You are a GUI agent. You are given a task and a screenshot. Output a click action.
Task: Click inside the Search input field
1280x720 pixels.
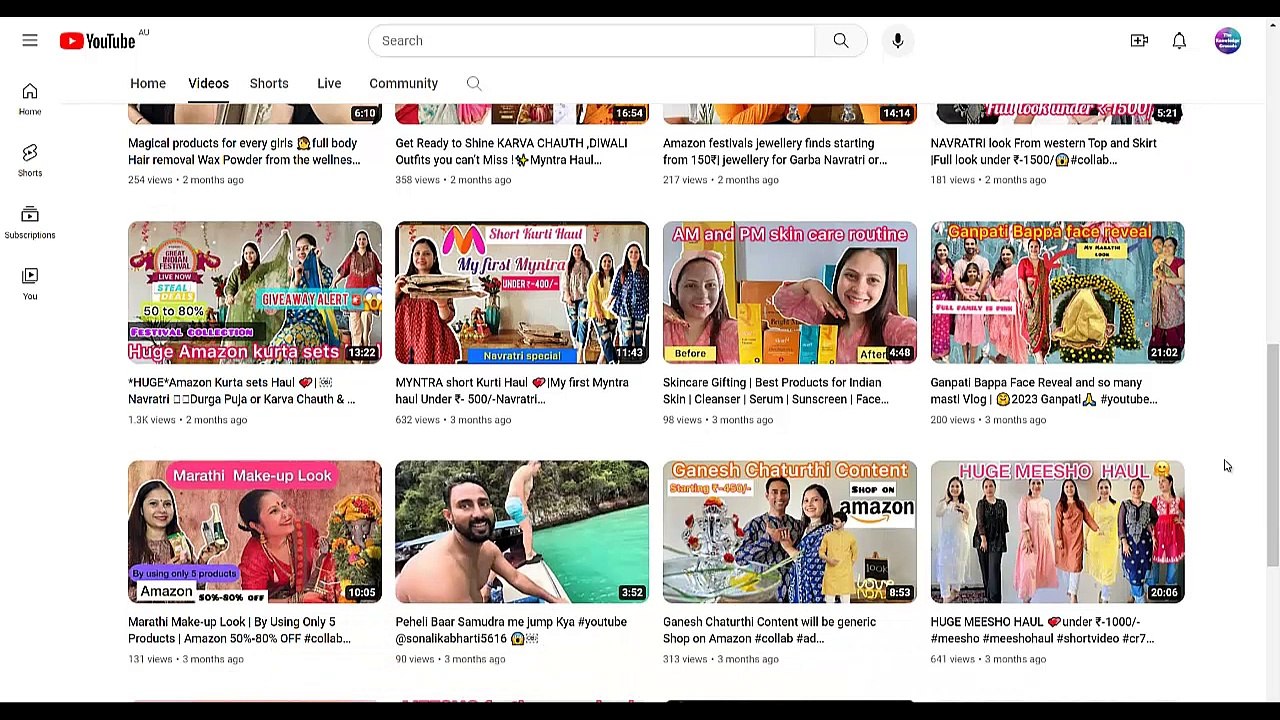point(592,41)
